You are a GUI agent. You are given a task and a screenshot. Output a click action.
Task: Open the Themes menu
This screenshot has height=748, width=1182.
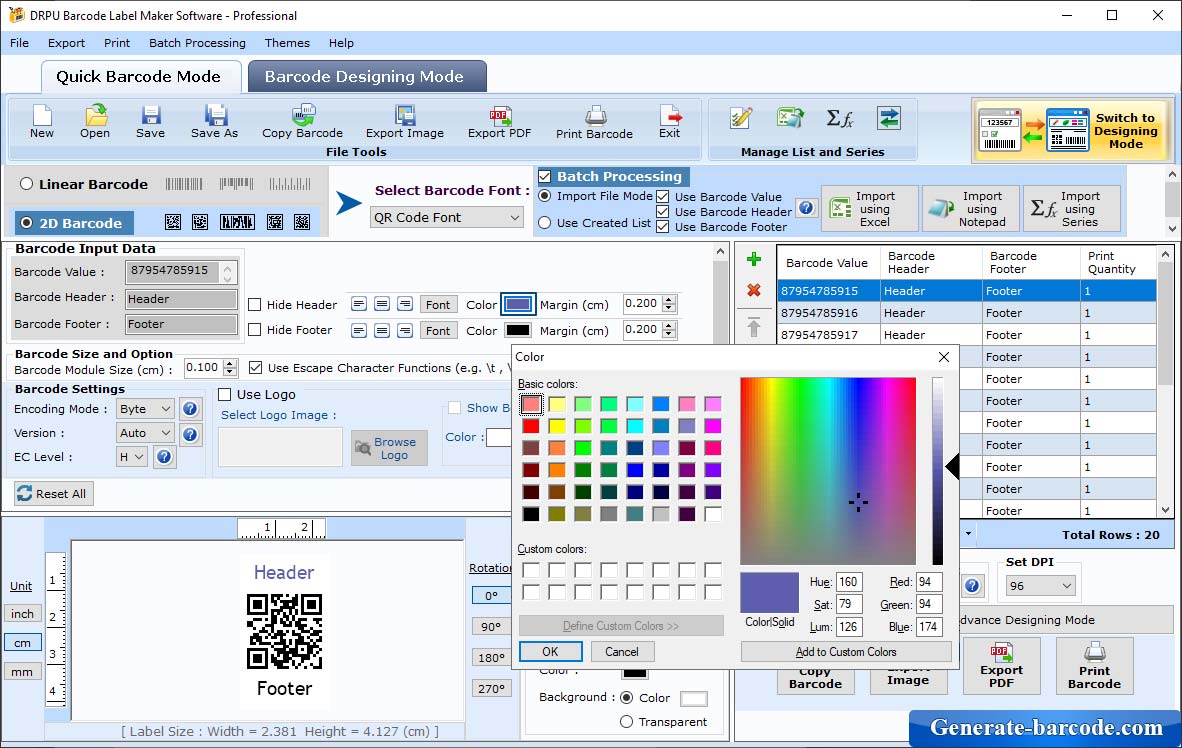pyautogui.click(x=287, y=43)
